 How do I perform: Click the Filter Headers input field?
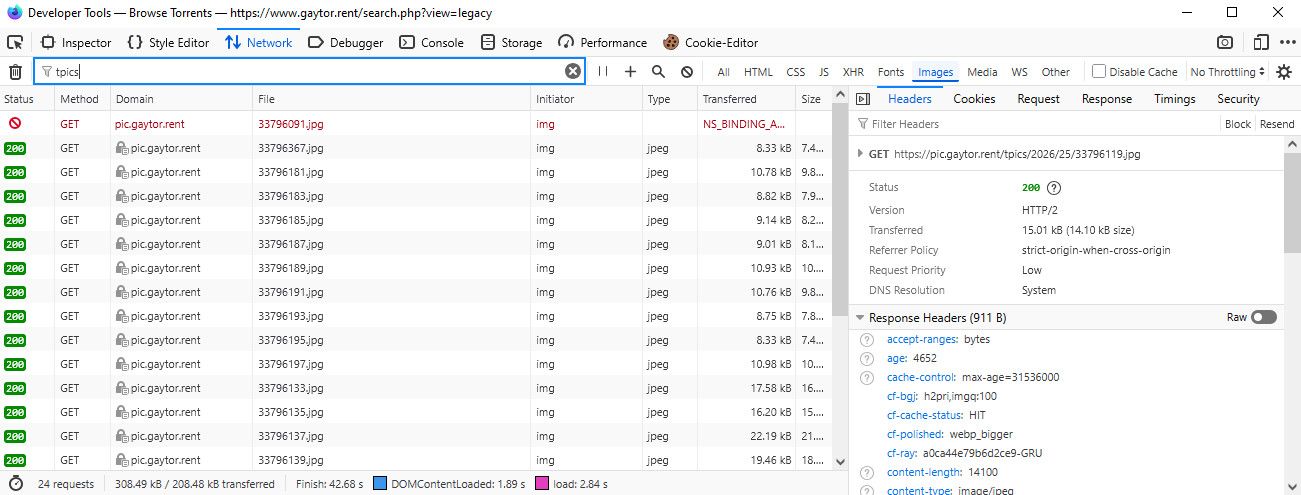(x=1036, y=124)
